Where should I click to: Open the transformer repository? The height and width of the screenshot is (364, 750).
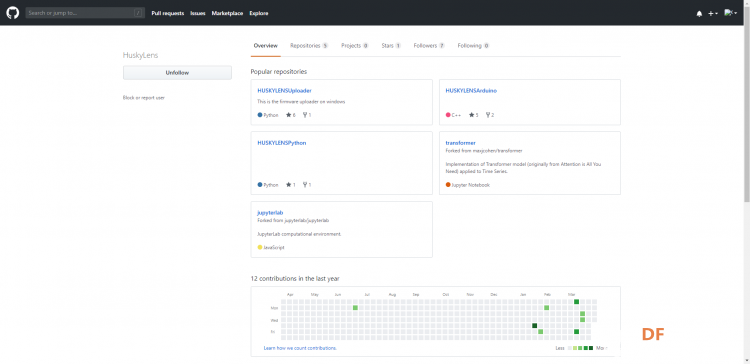(x=461, y=143)
